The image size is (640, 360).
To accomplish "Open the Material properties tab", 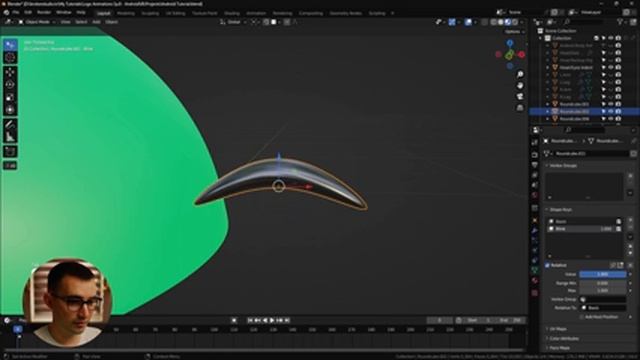I will [535, 280].
